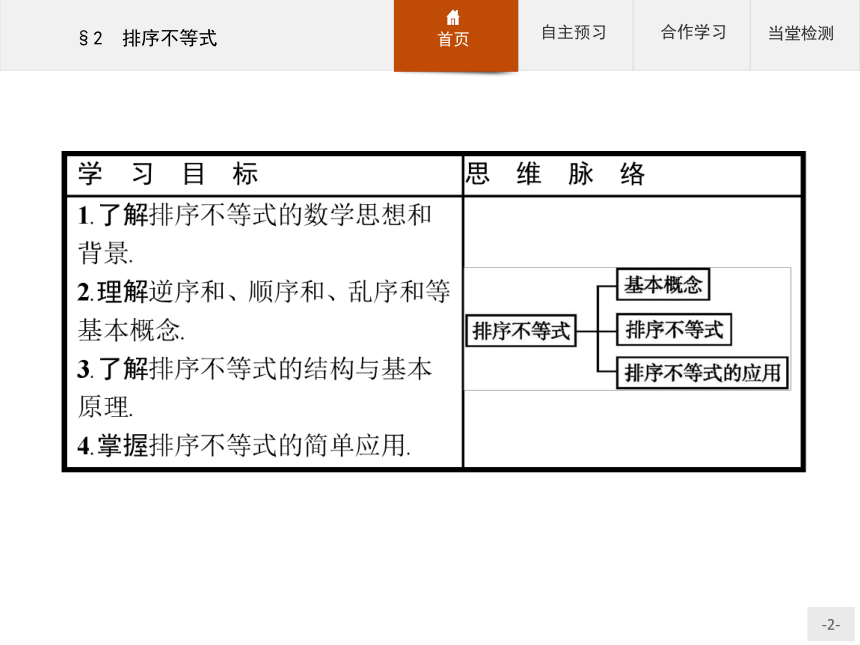Select the 排序不等式的应用 box in the mind map

[x=703, y=373]
